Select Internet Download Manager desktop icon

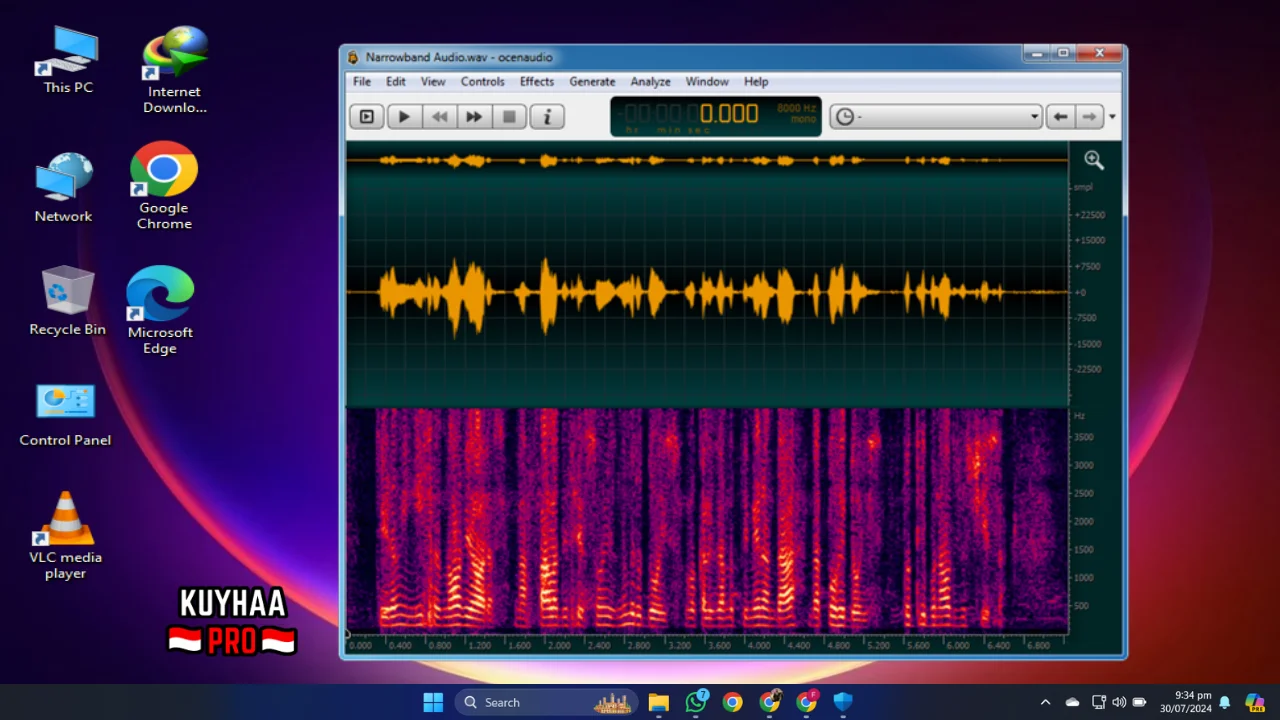pyautogui.click(x=175, y=70)
